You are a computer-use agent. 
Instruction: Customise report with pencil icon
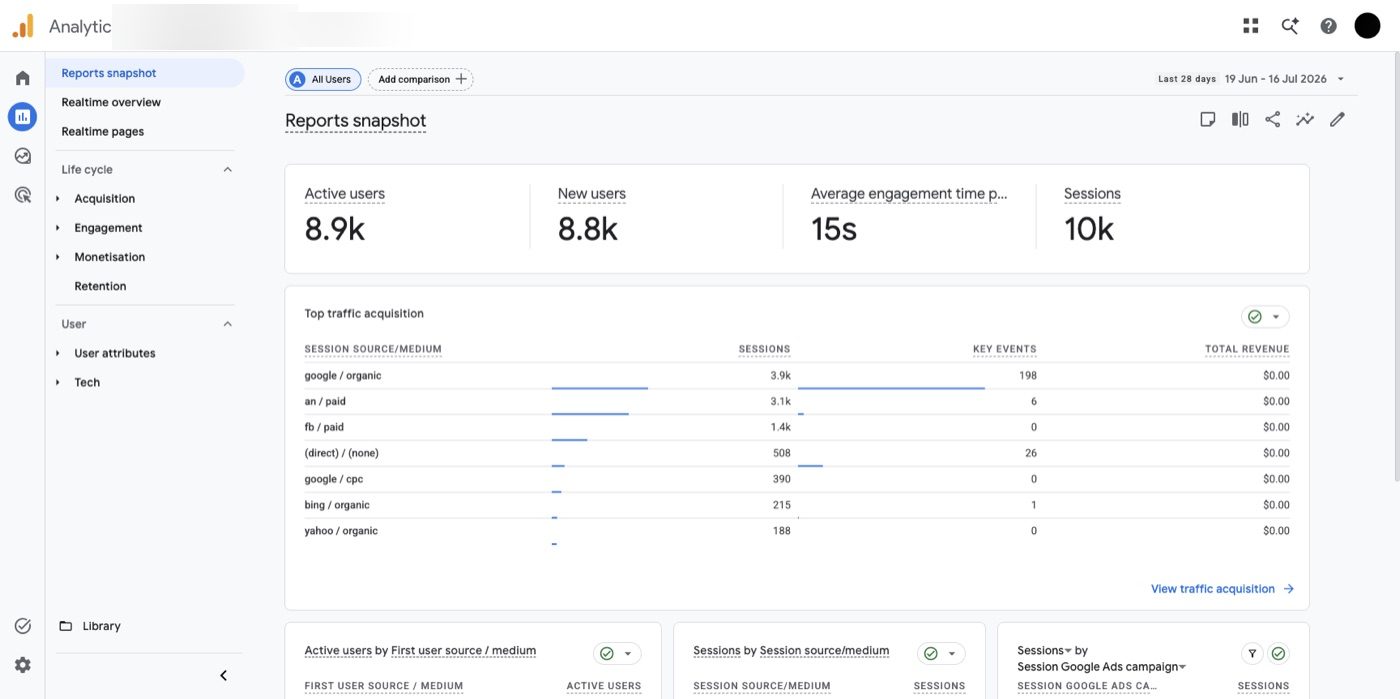(1337, 120)
